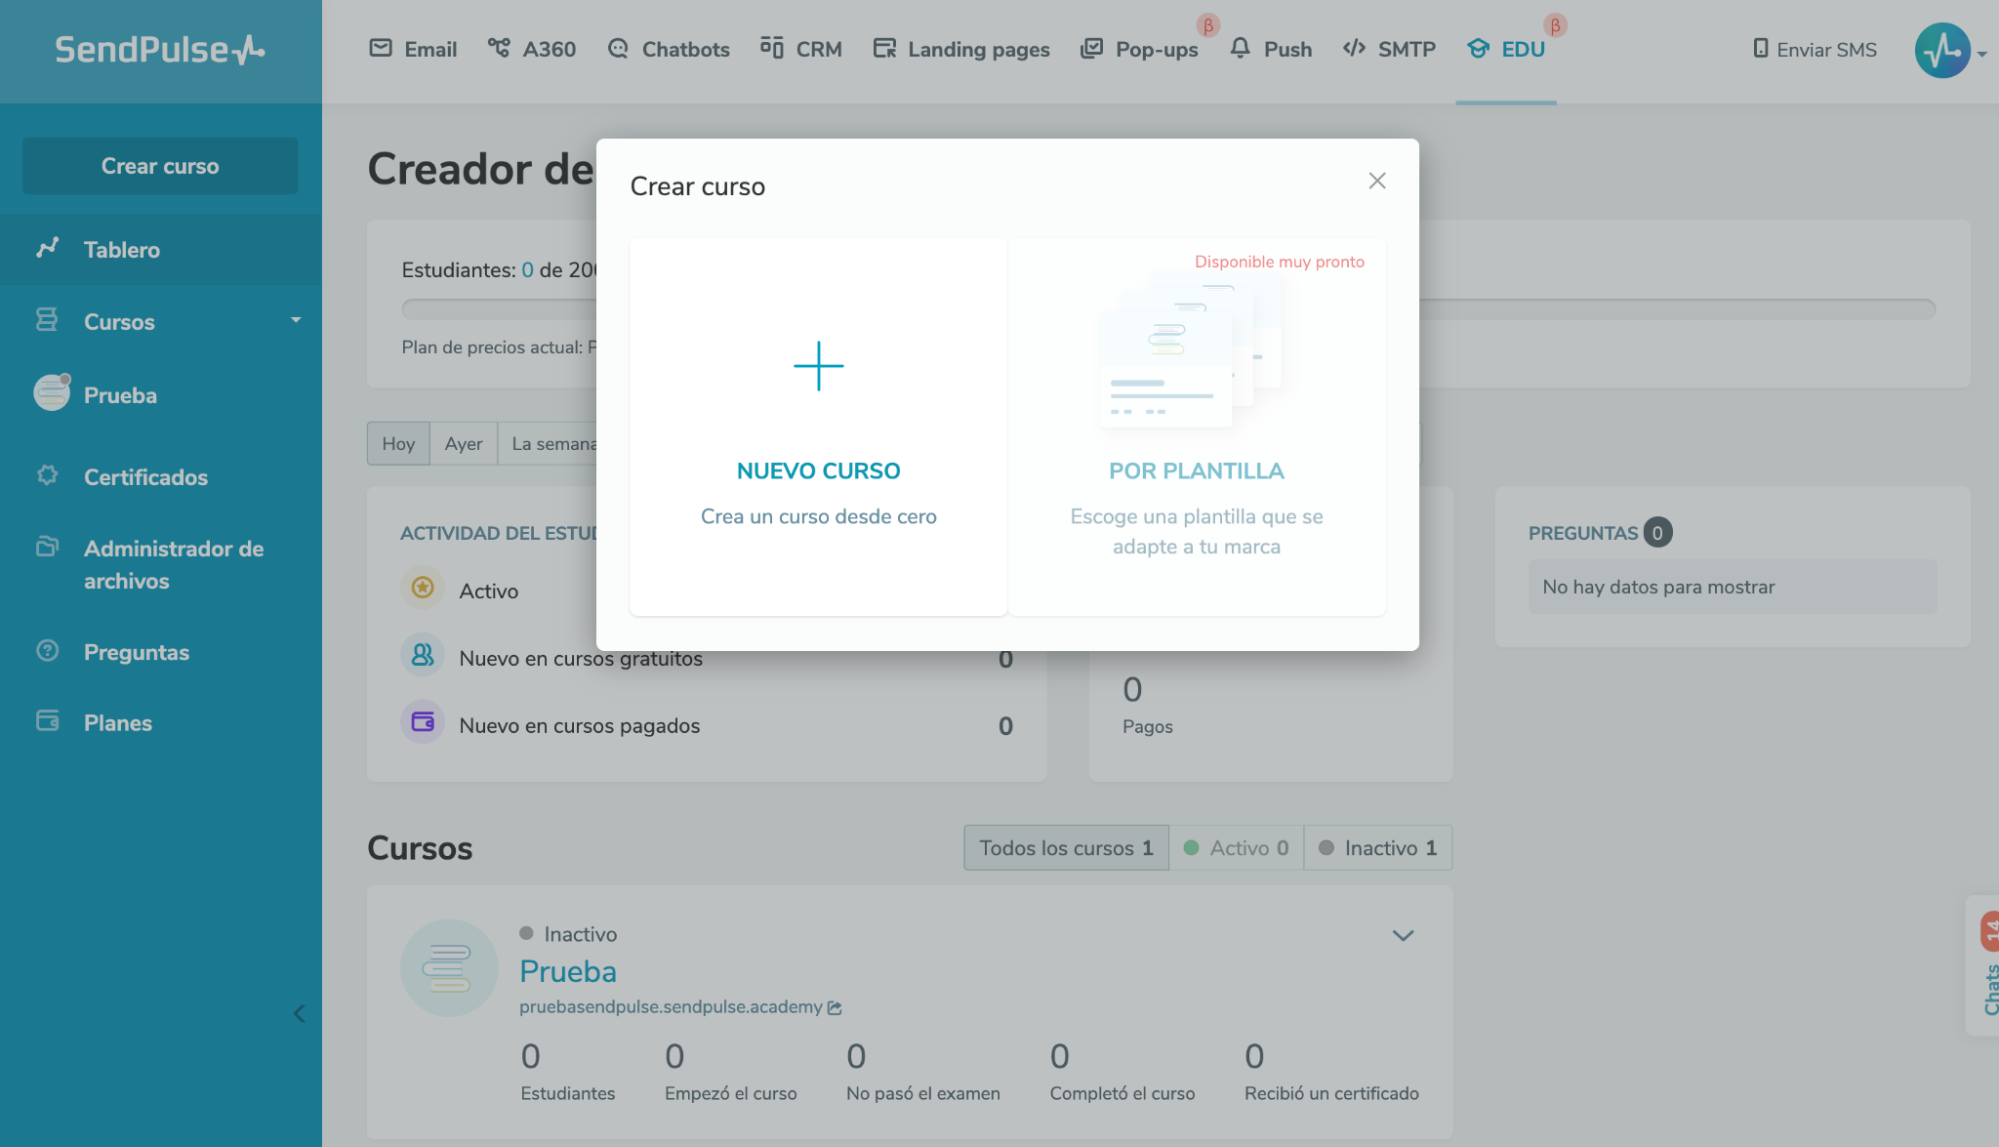The image size is (1999, 1147).
Task: Choose NUEVO CURSO option
Action: point(818,427)
